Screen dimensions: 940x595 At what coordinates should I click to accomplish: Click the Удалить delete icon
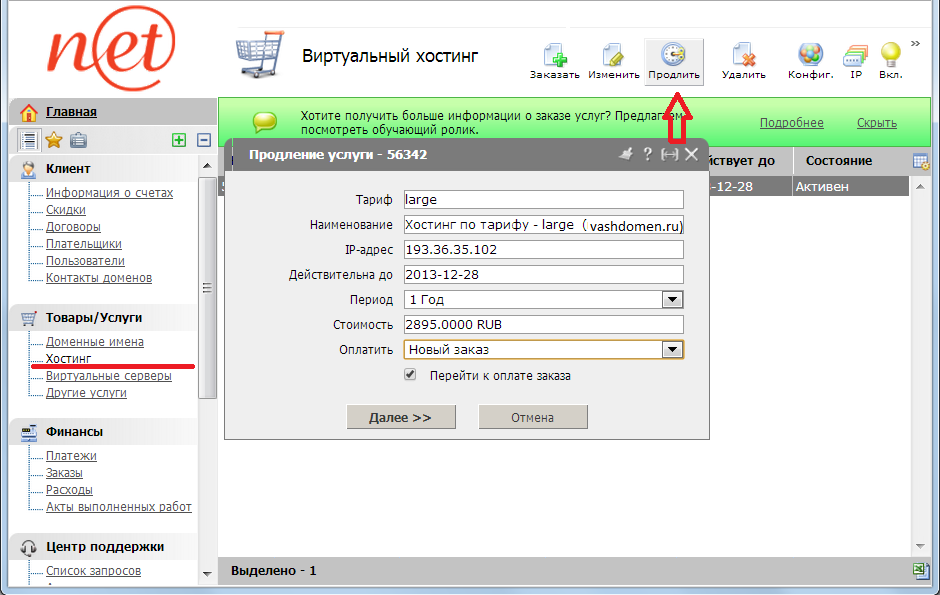point(743,58)
